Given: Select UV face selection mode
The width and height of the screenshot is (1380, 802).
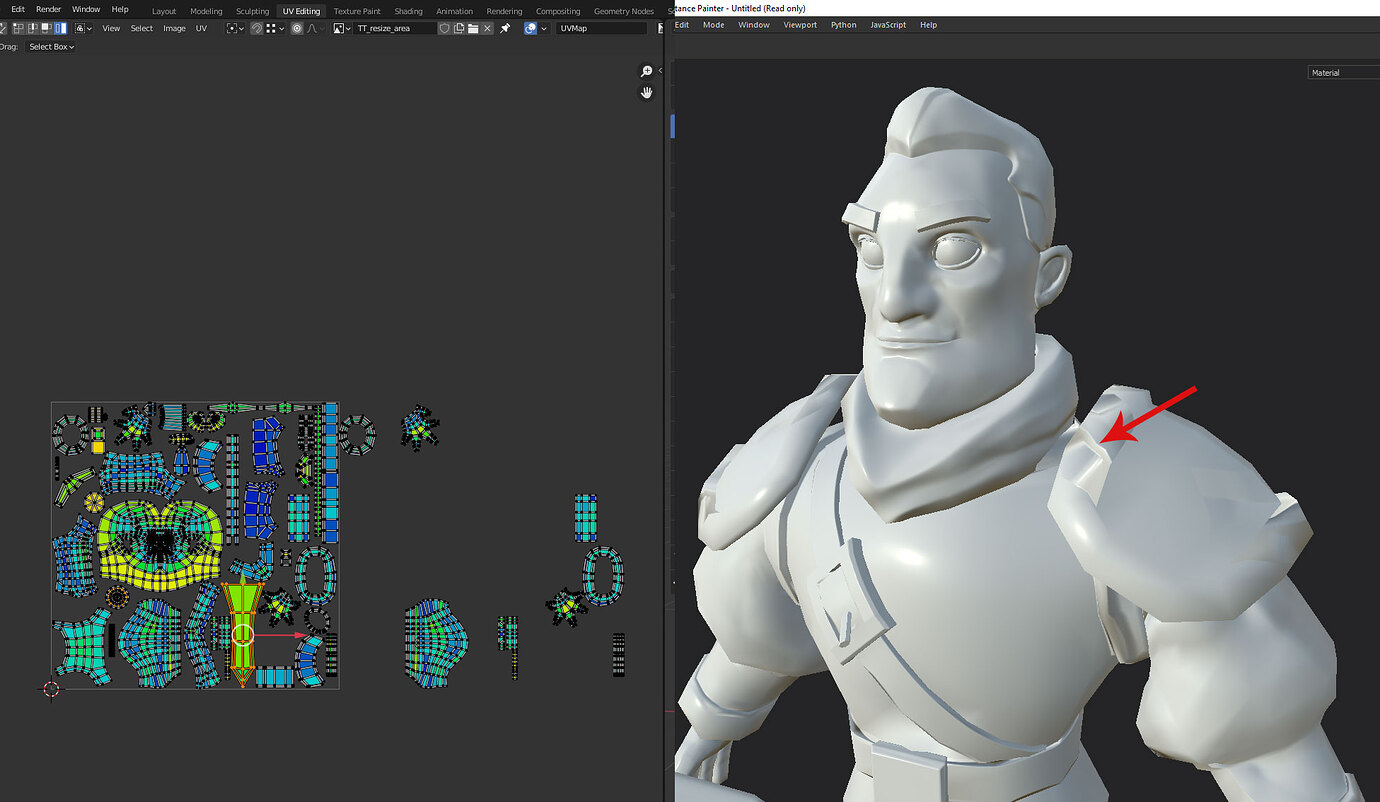Looking at the screenshot, I should [x=46, y=28].
